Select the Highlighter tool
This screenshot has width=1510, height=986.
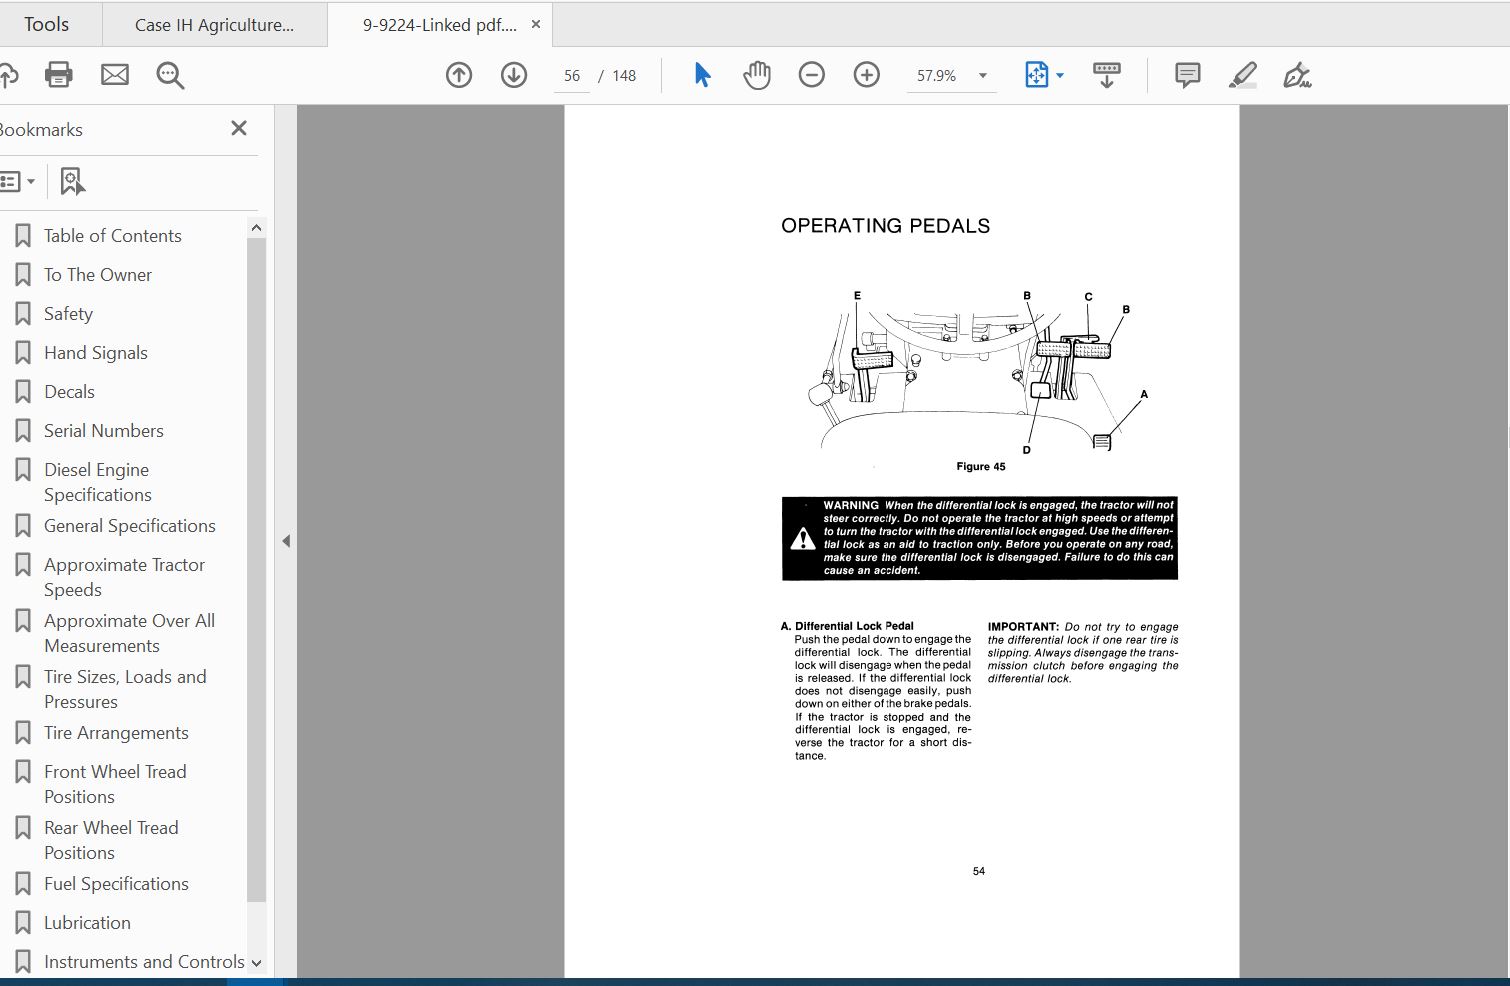1243,75
